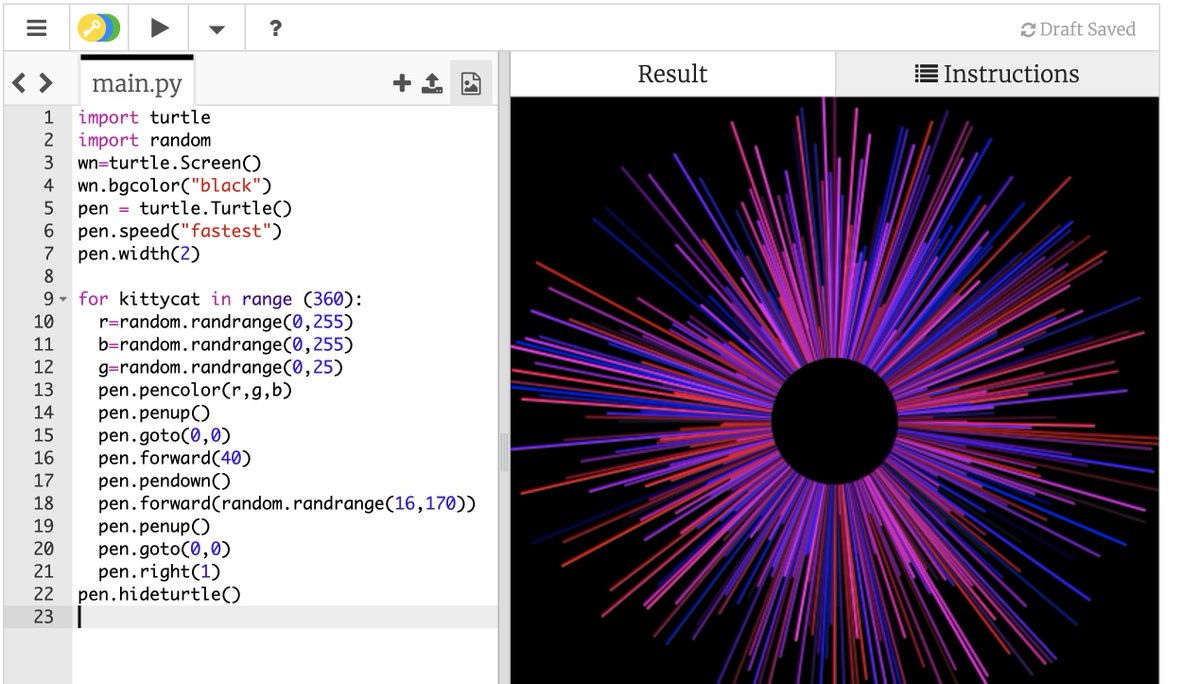Select the main.py file tab
Screen dimensions: 1200x684
[x=137, y=81]
